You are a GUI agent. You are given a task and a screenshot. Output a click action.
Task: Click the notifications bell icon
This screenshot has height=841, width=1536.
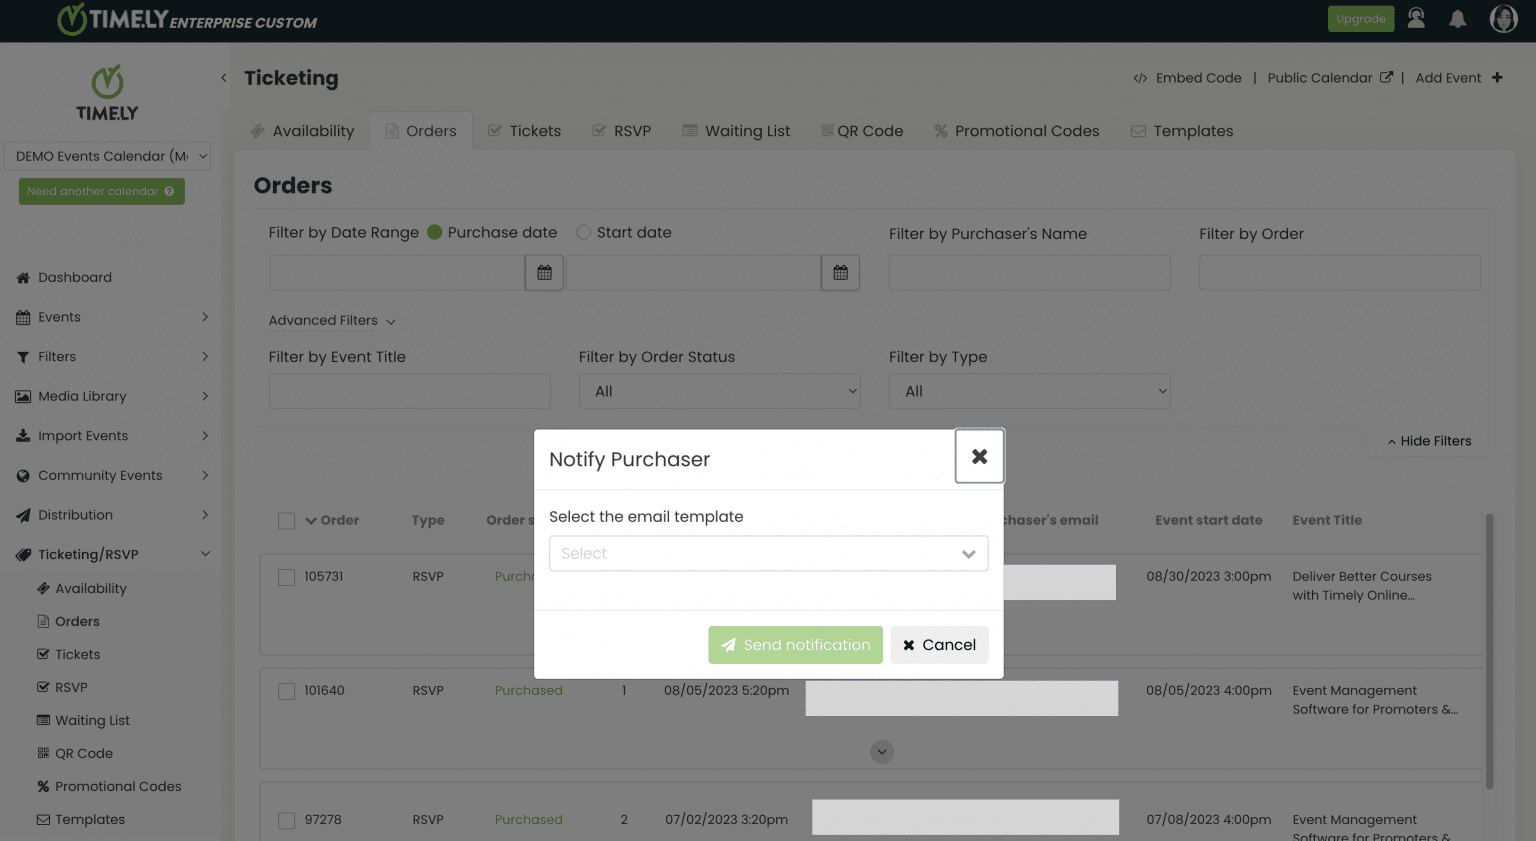pos(1457,18)
